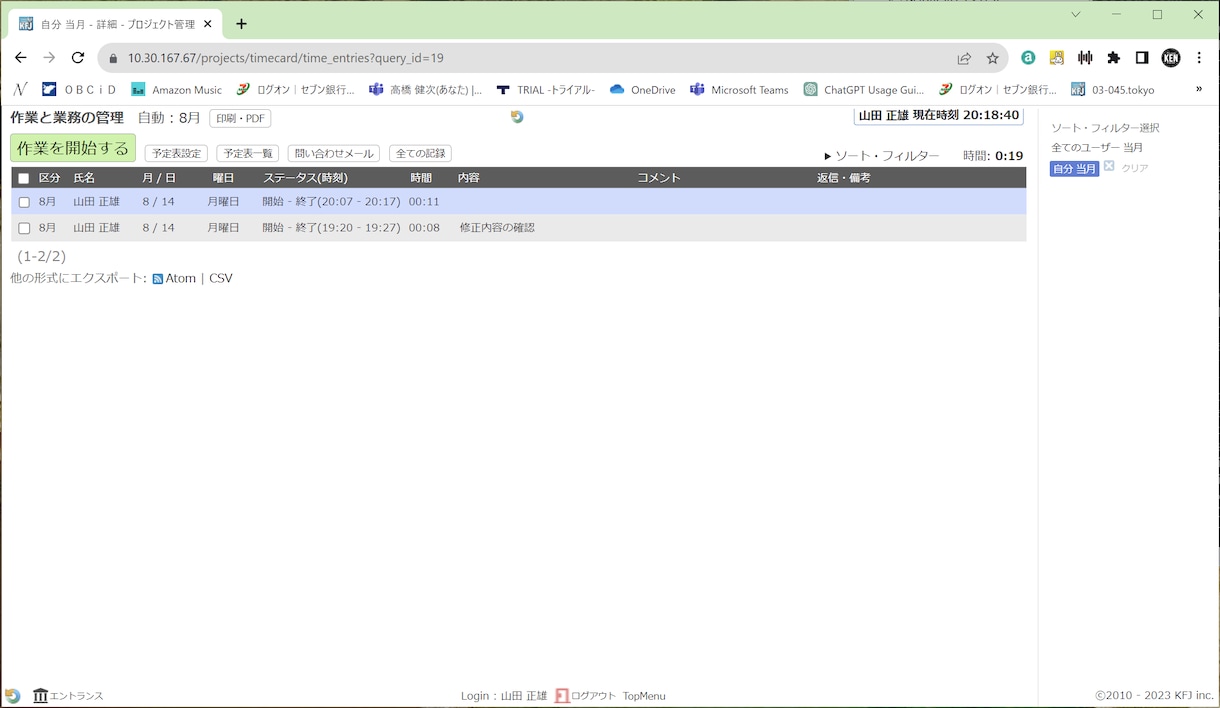Click the 全ての記録 button
The height and width of the screenshot is (708, 1220).
tap(420, 154)
